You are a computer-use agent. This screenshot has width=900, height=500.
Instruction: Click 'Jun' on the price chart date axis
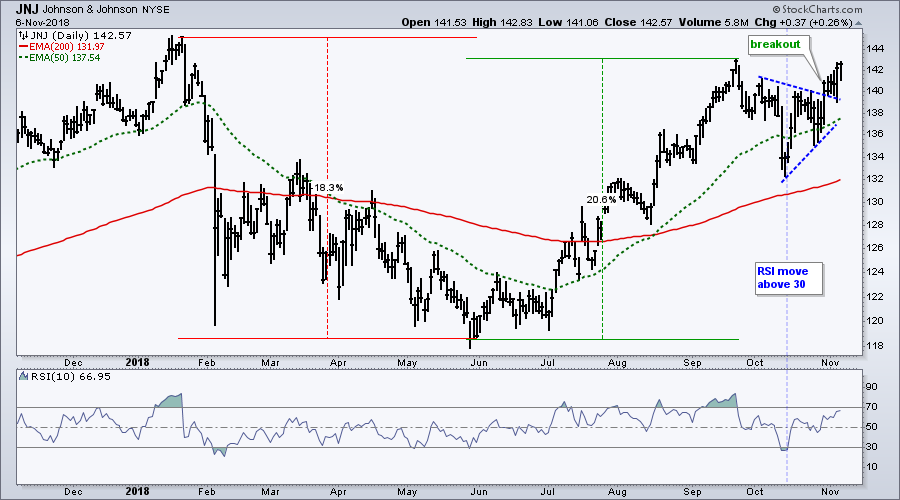point(479,363)
